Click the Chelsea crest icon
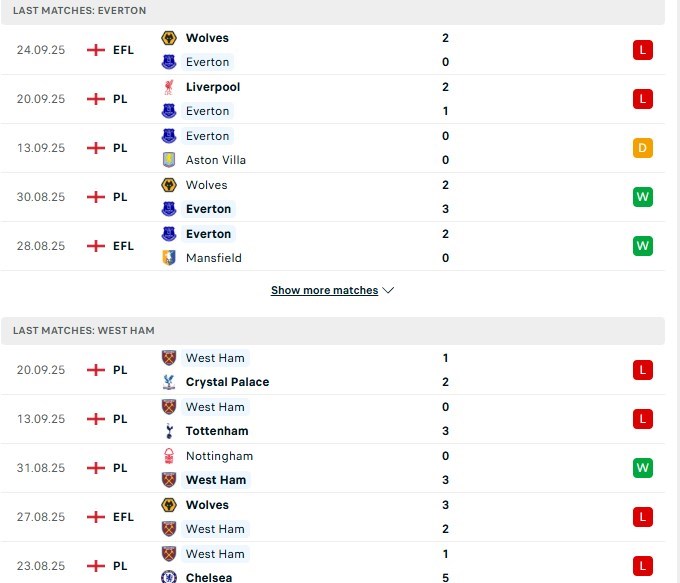The height and width of the screenshot is (583, 680). tap(169, 577)
